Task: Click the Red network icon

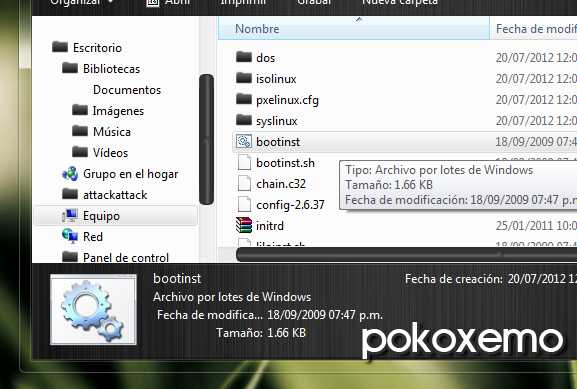Action: (x=70, y=236)
